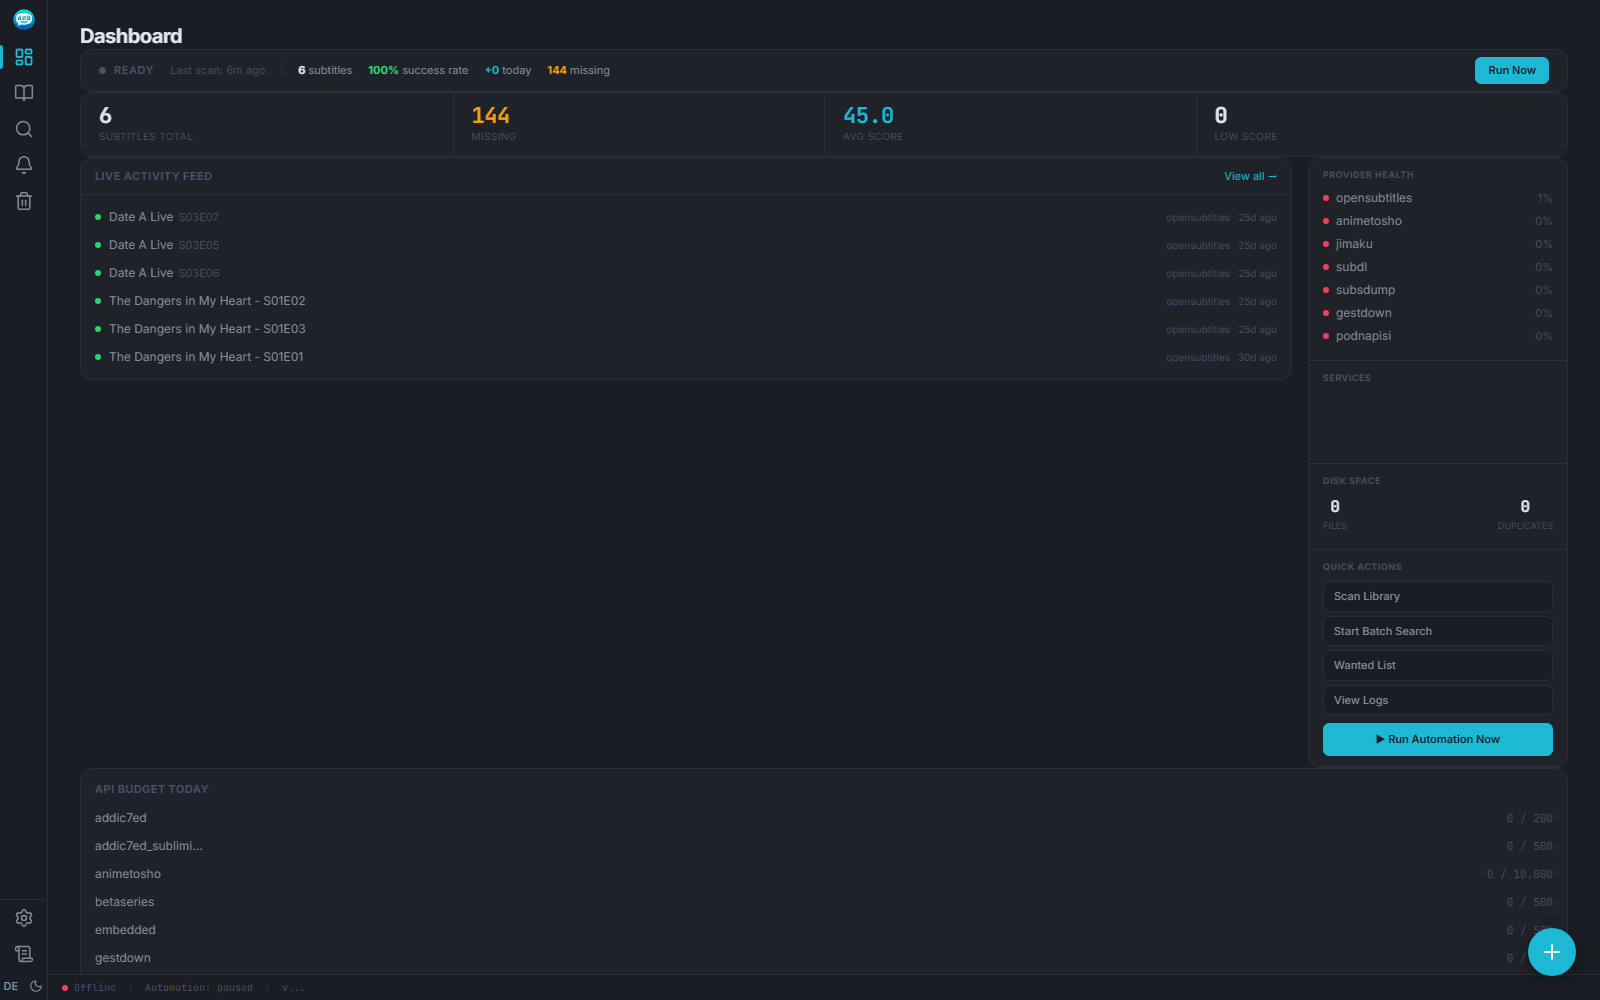Open the Settings gear icon

[x=24, y=918]
